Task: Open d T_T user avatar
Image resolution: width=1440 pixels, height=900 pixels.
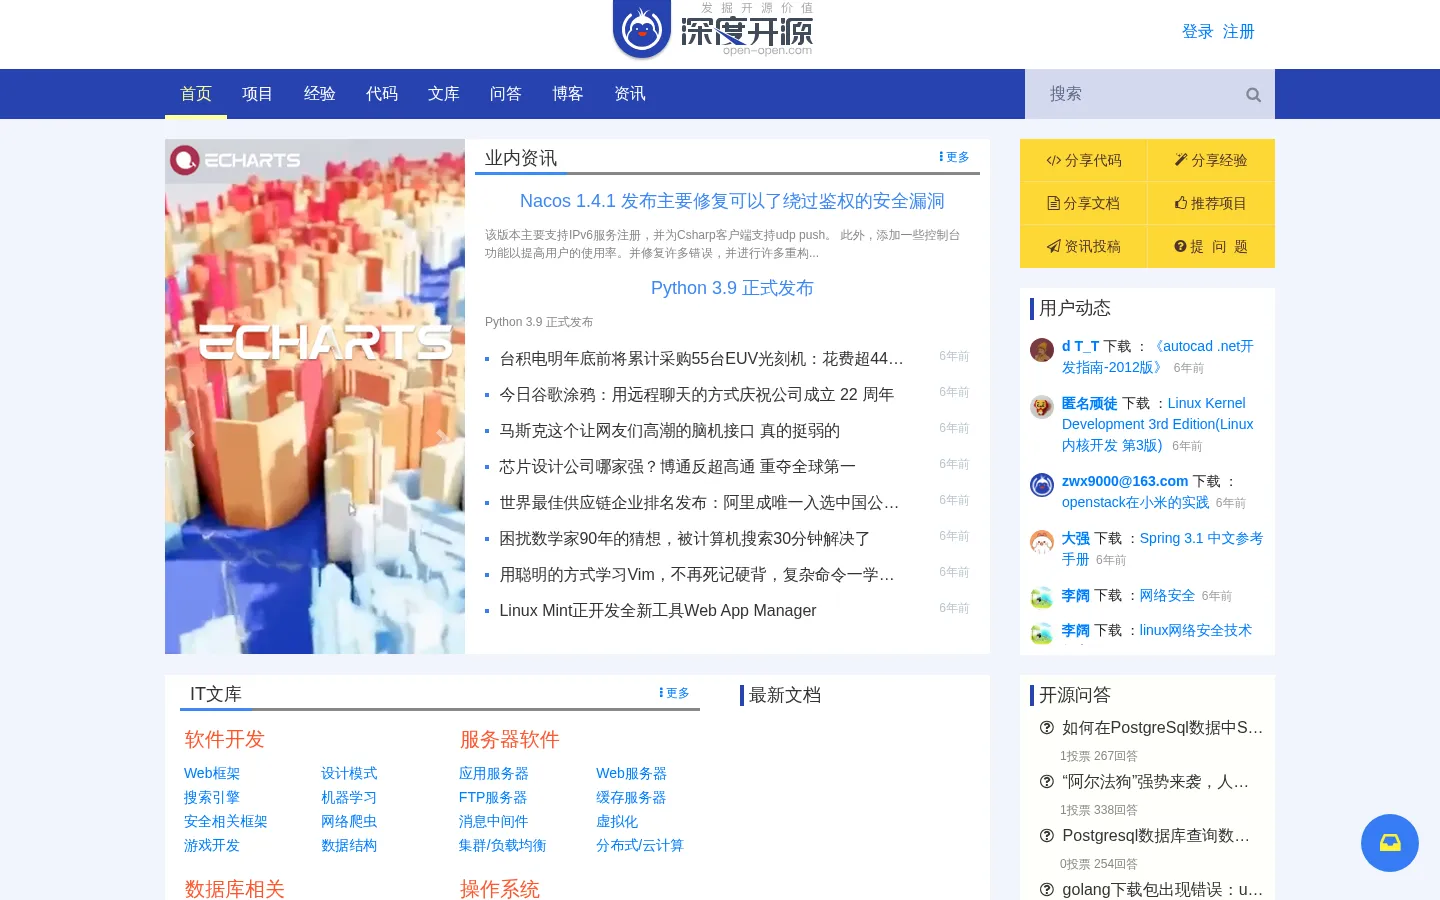Action: [x=1042, y=350]
